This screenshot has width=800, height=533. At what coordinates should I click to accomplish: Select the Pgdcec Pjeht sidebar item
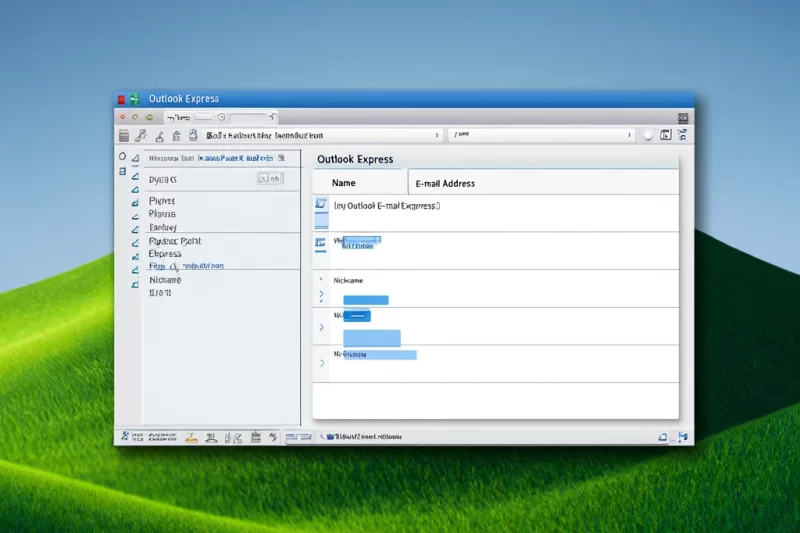point(174,241)
